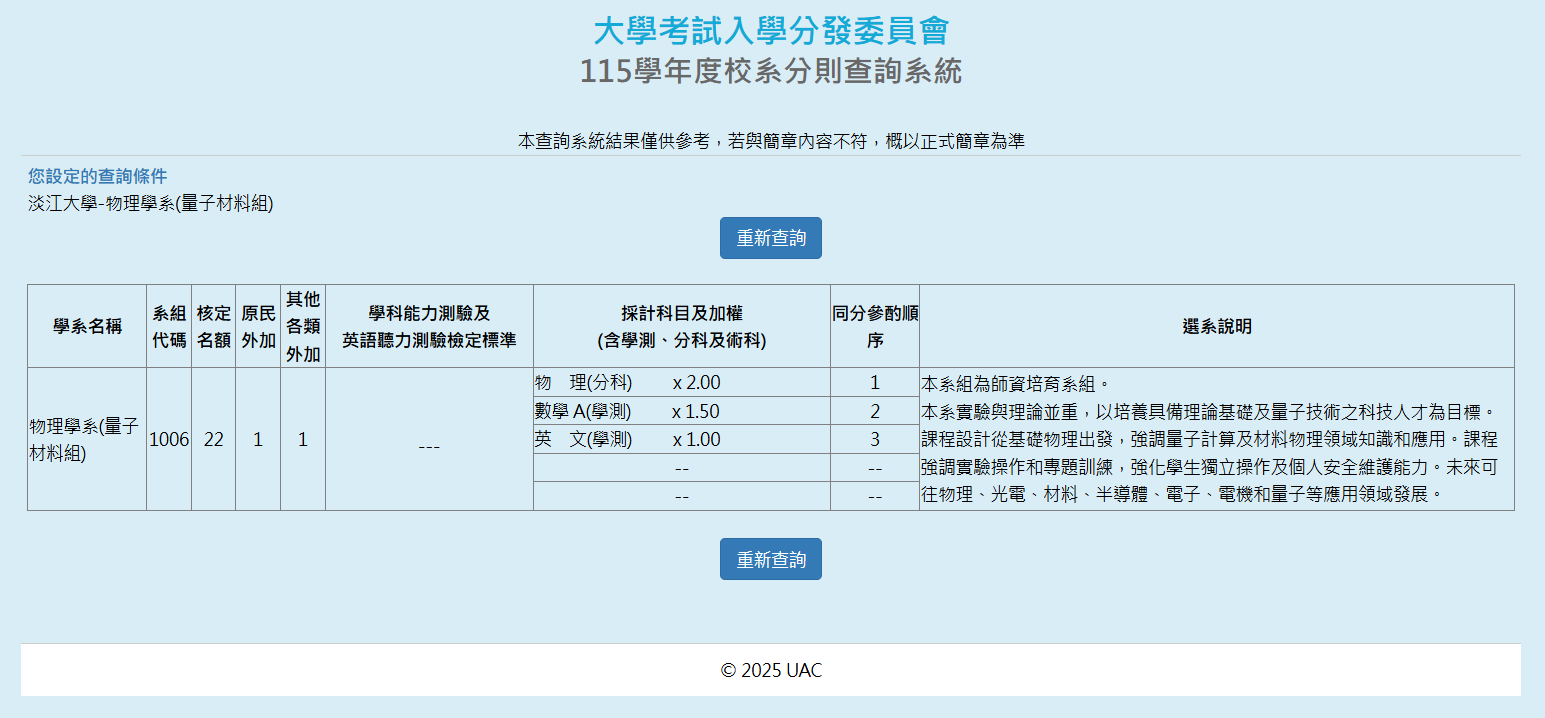Screen dimensions: 1545x718
Task: Click the 採計科目及加權 column header
Action: 681,326
